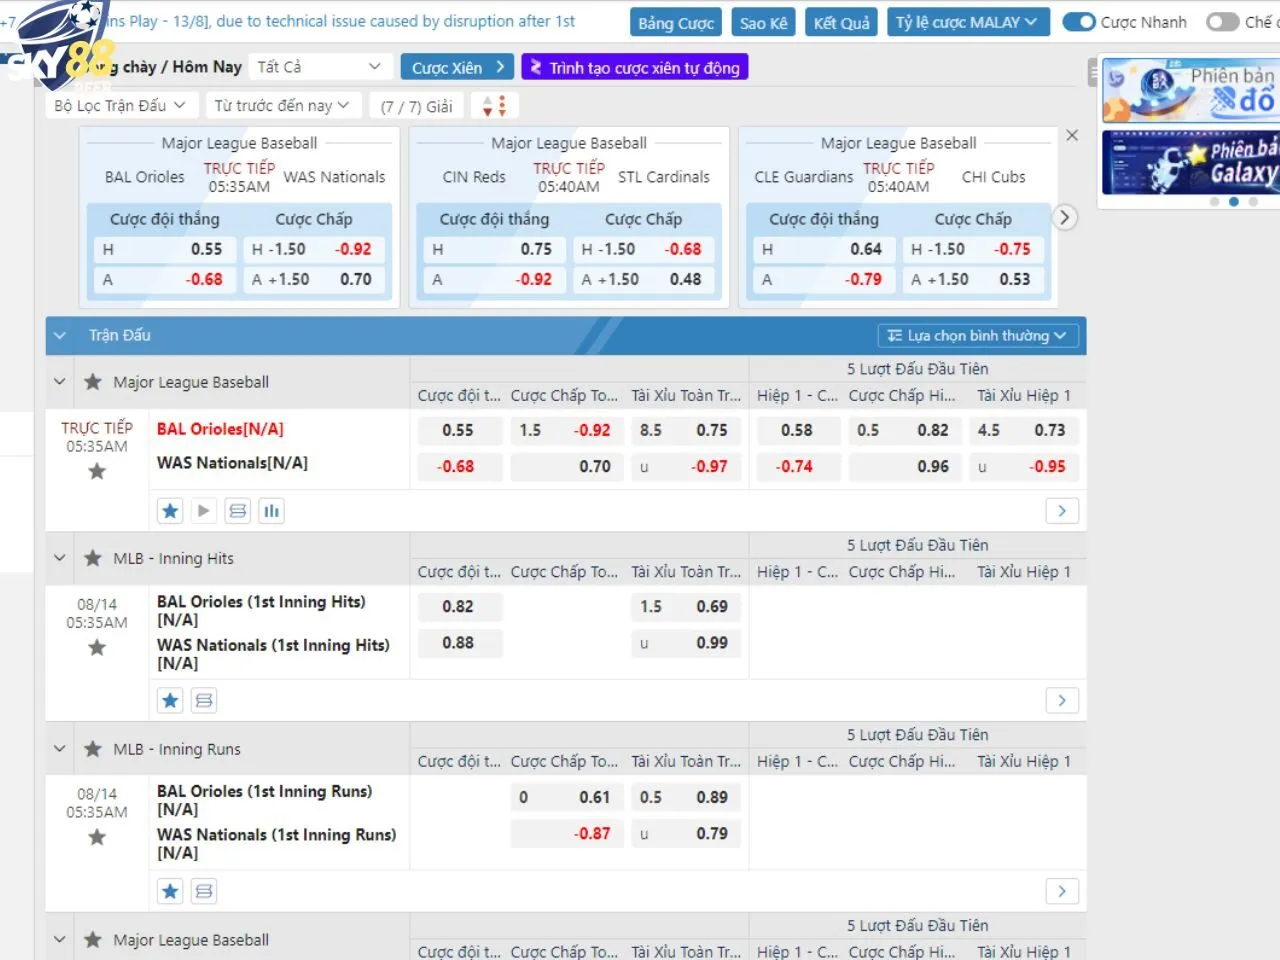Show next featured match cards with arrow
This screenshot has height=960, width=1280.
coord(1065,217)
